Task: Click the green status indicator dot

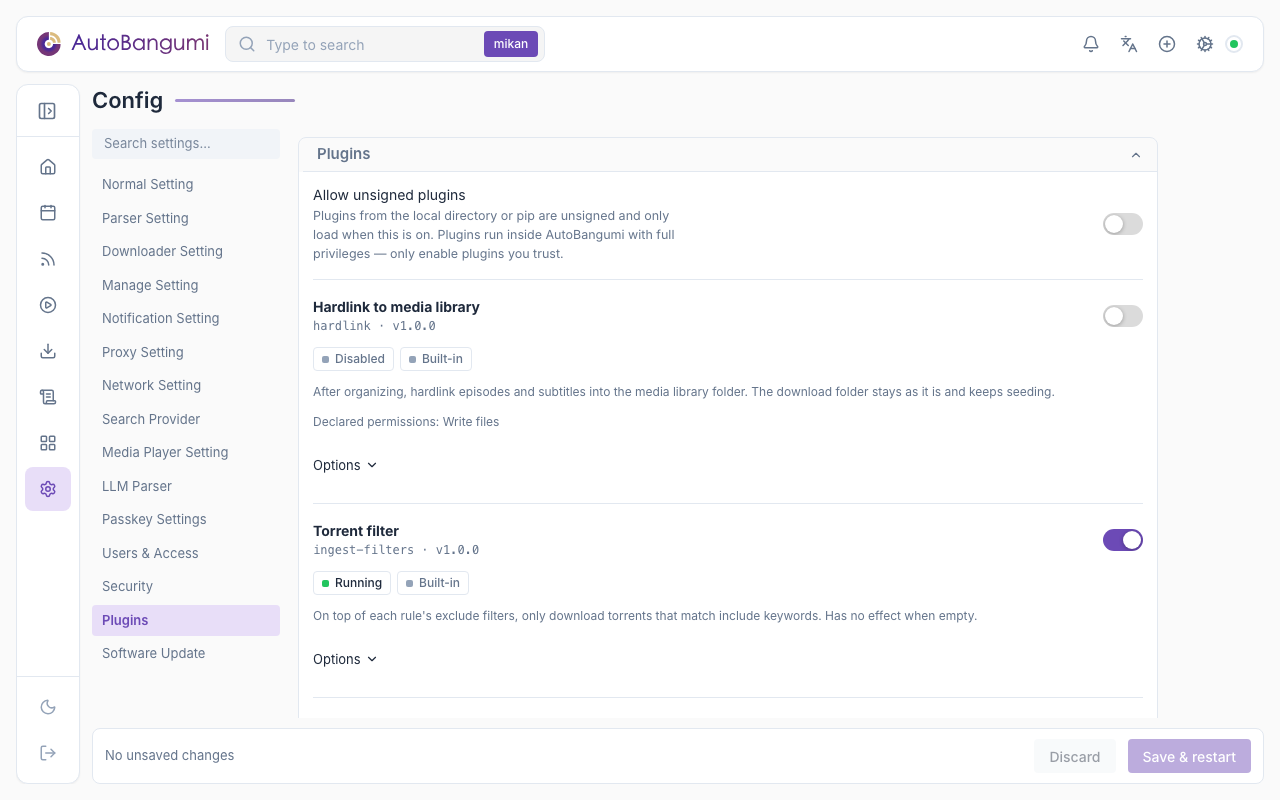Action: coord(1234,44)
